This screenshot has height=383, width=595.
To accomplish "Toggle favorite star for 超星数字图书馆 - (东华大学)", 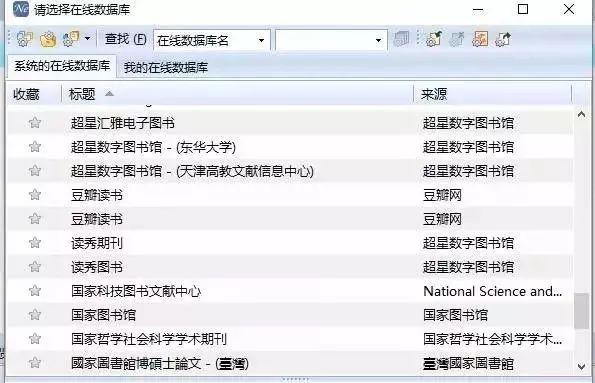I will pos(35,147).
